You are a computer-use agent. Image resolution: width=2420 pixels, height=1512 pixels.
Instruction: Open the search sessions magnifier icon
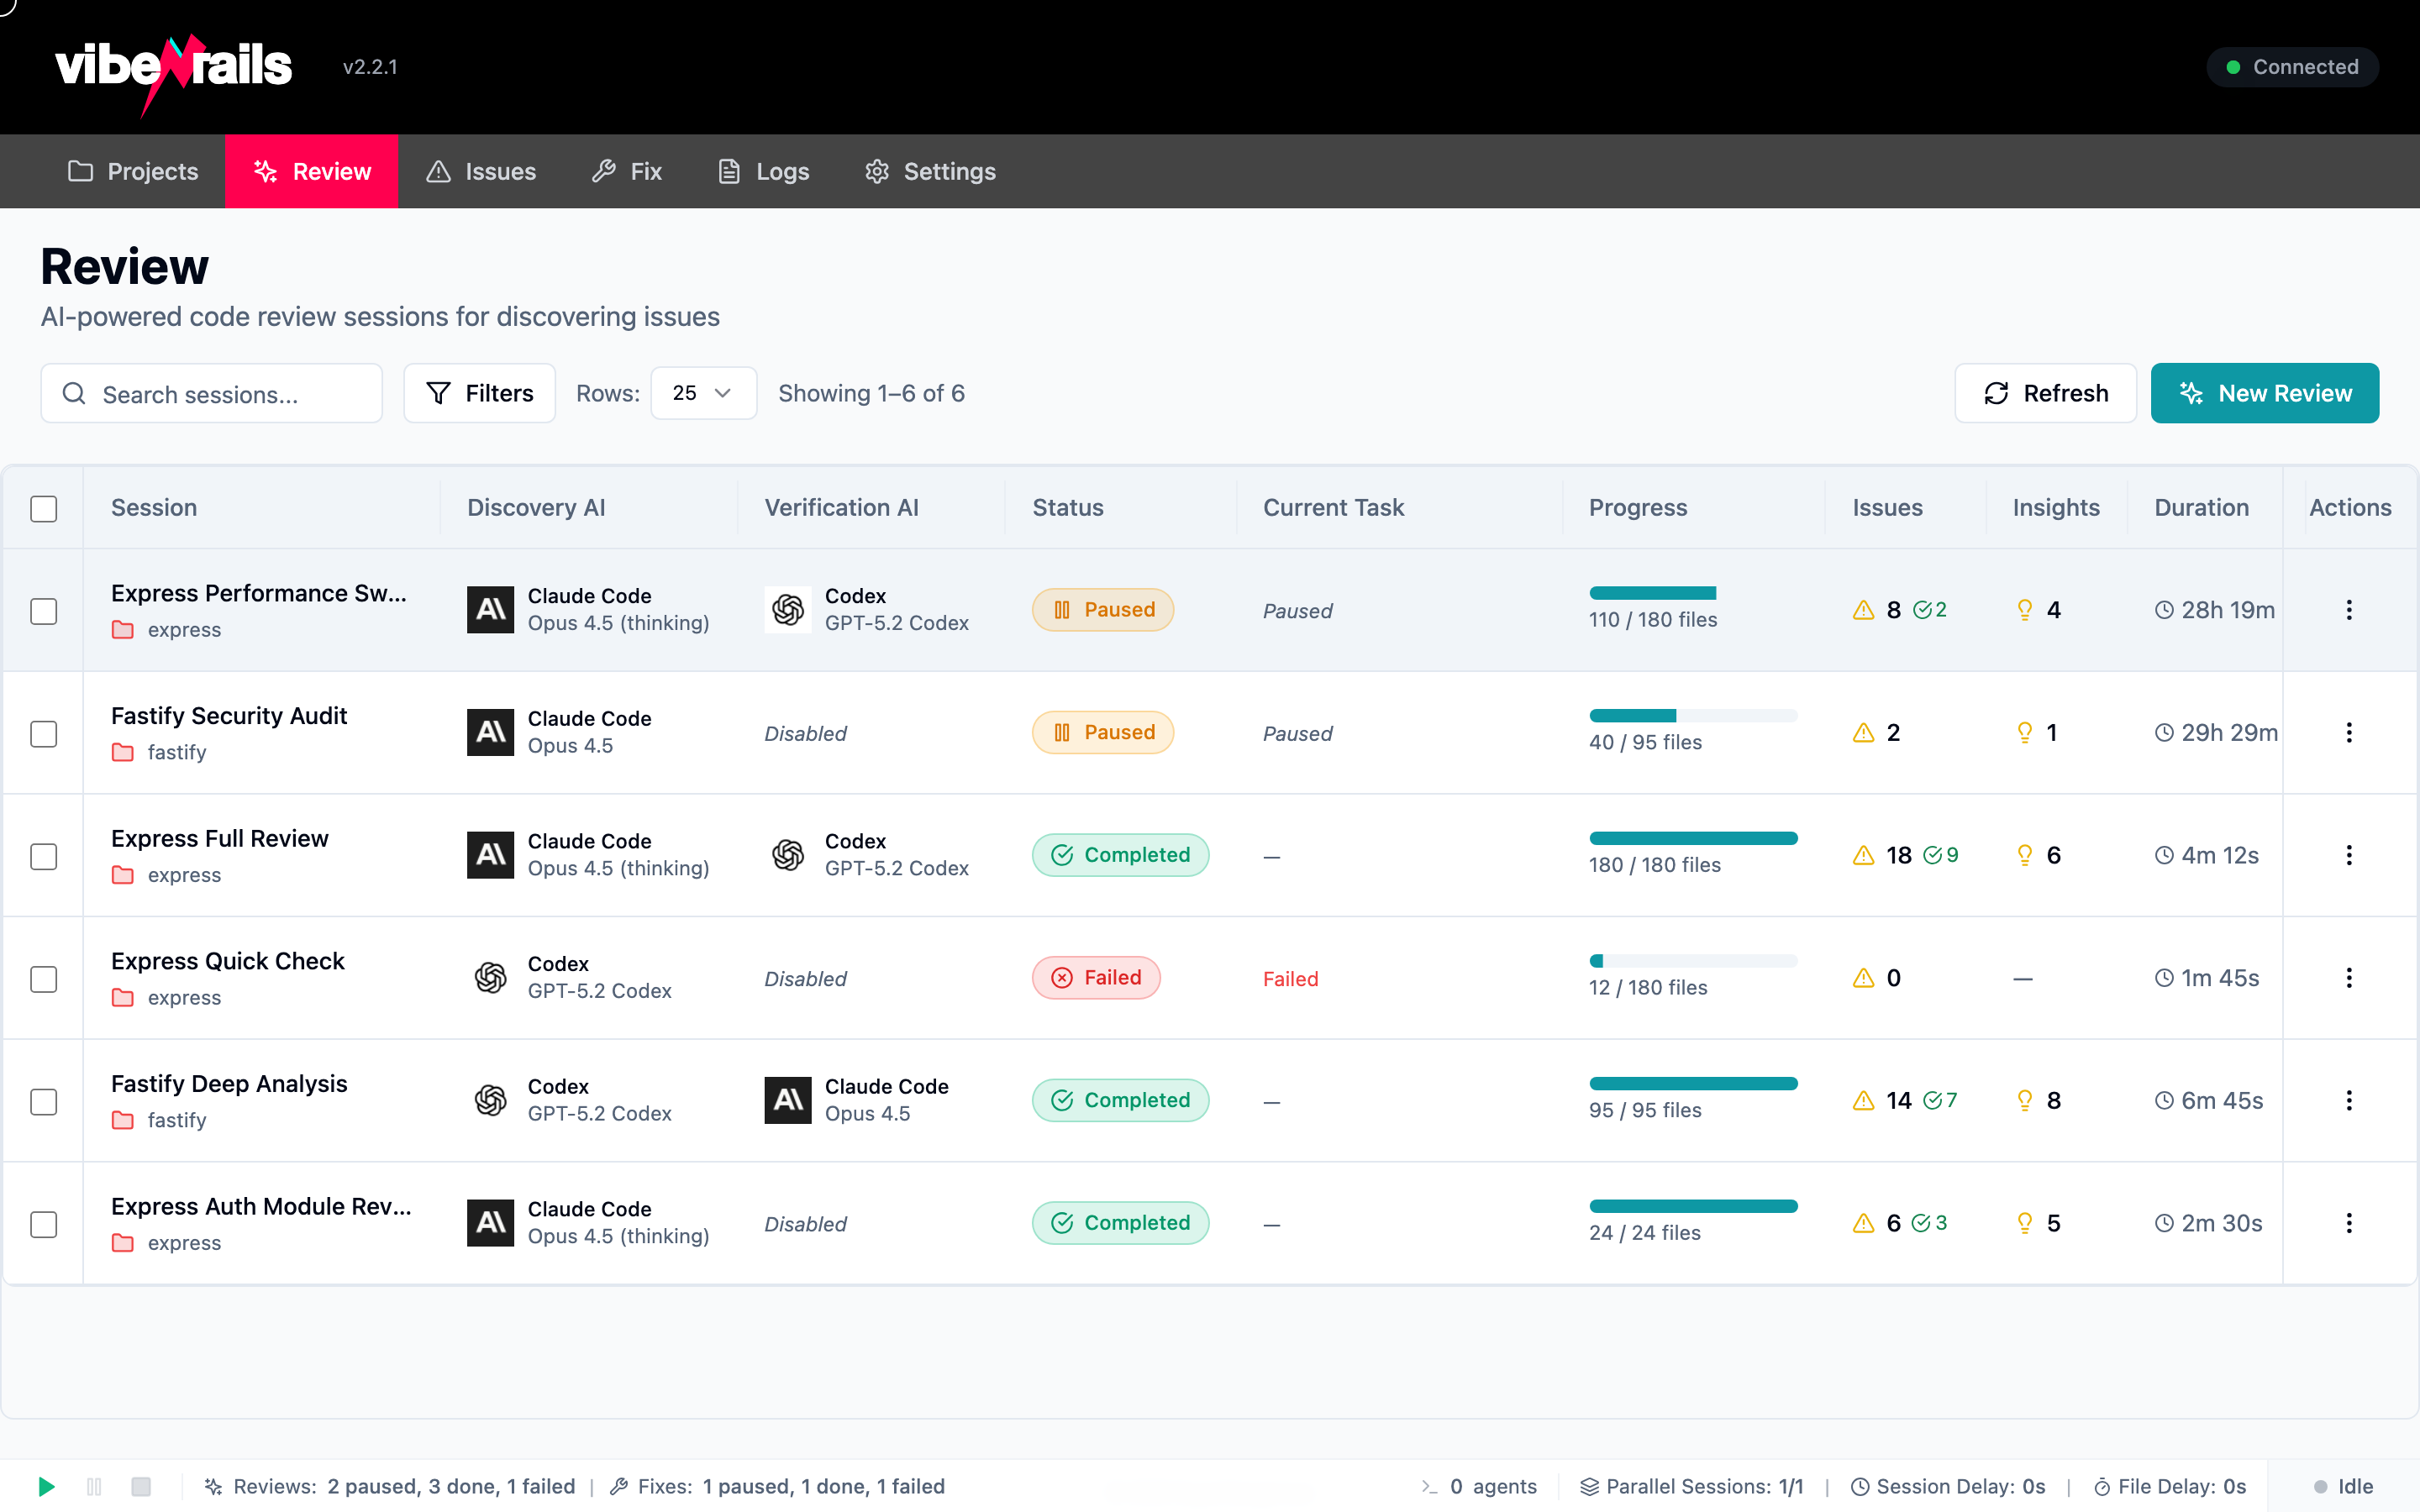click(x=74, y=393)
